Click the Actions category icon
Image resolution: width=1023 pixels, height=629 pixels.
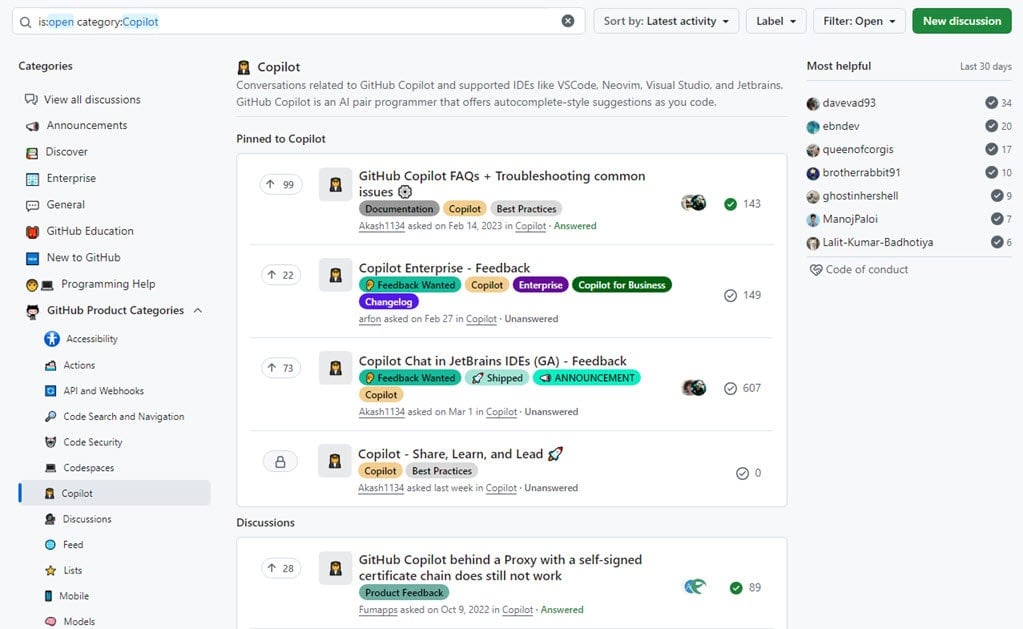50,365
